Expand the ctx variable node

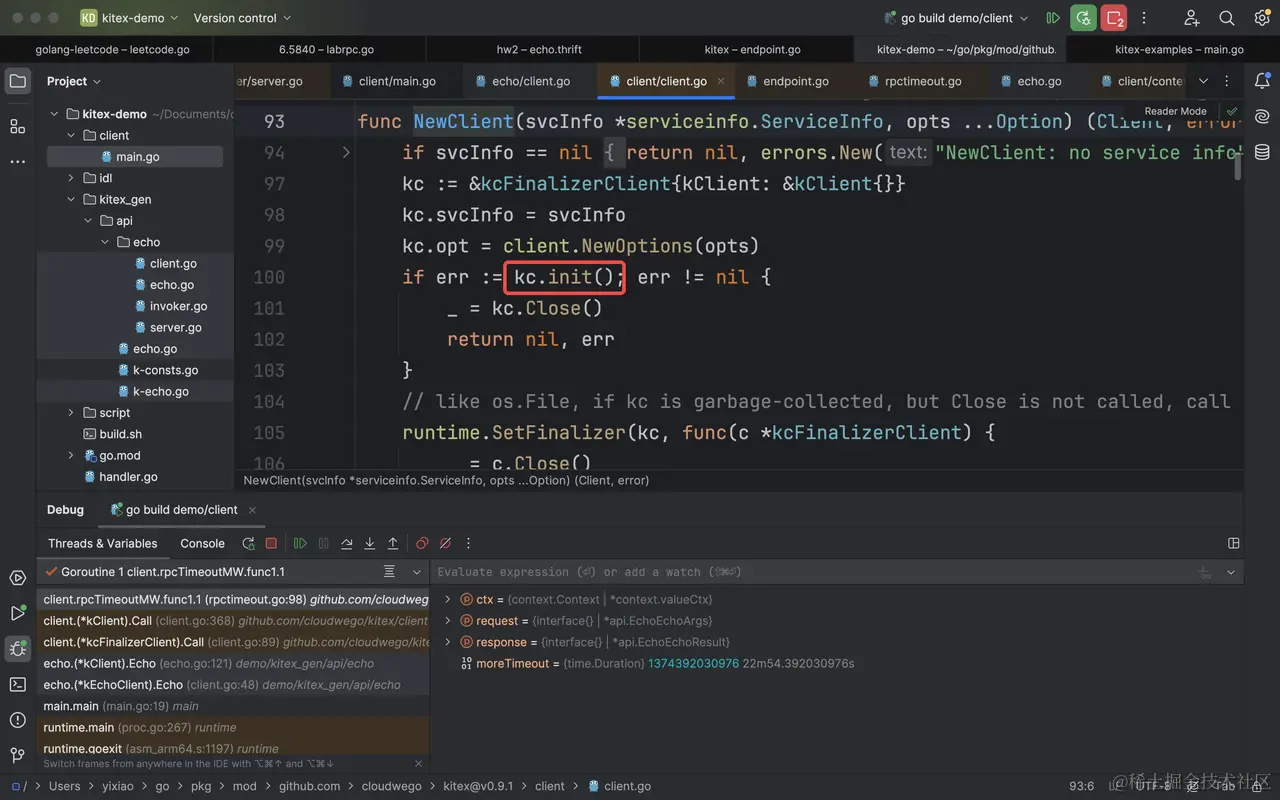[x=448, y=600]
